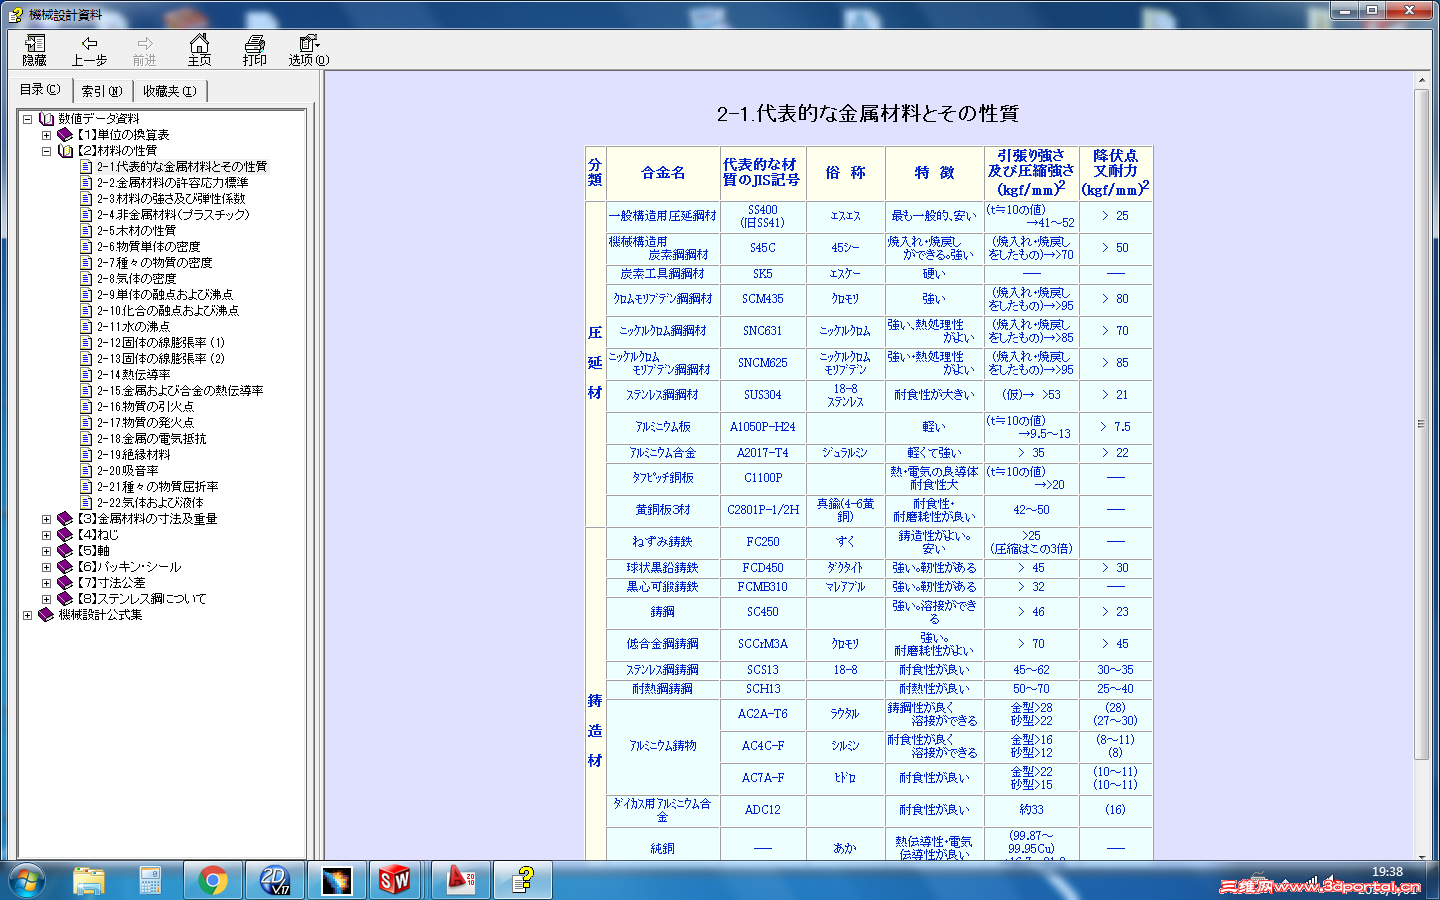Expand the 【1】単位の換算表 node
1440x900 pixels.
tap(46, 135)
